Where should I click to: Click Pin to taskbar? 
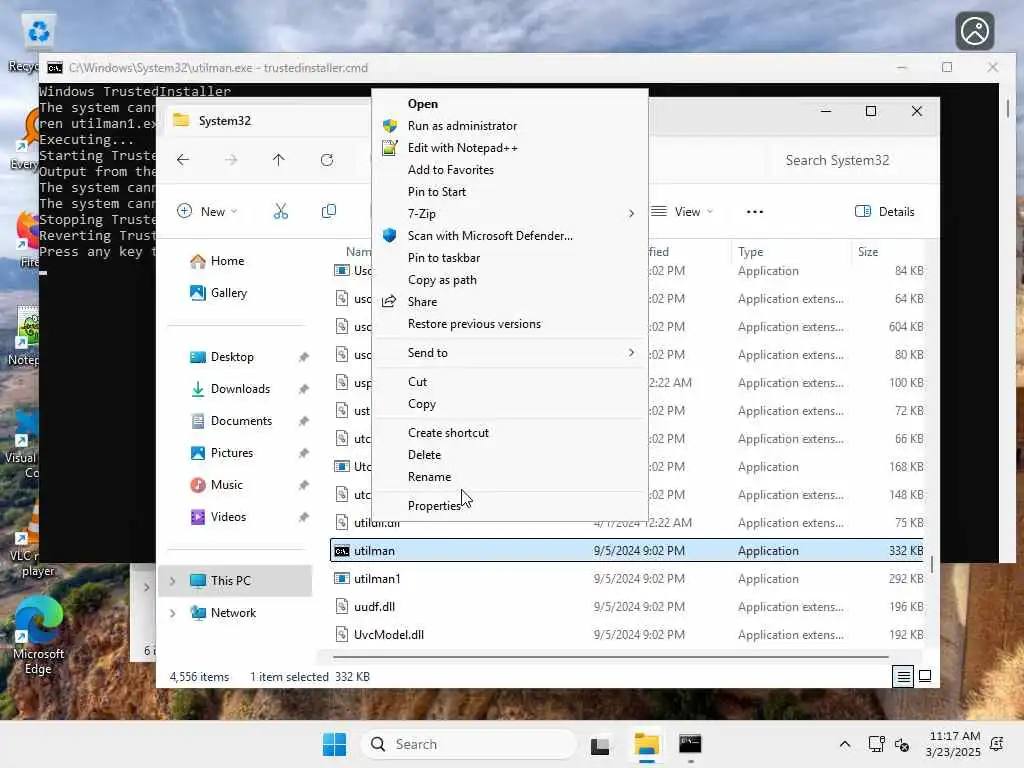click(x=443, y=258)
